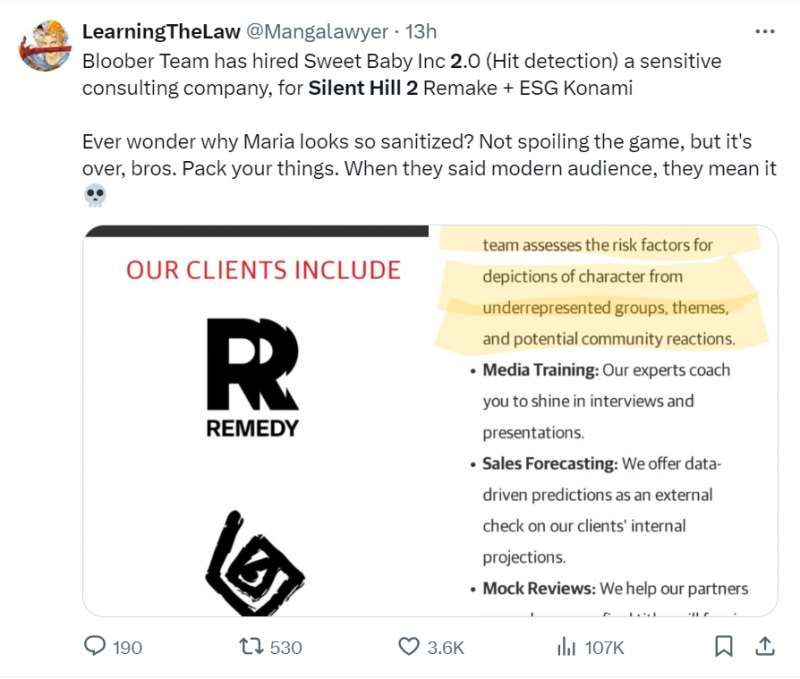The image size is (800, 679).
Task: Click the share upload icon
Action: click(x=764, y=647)
